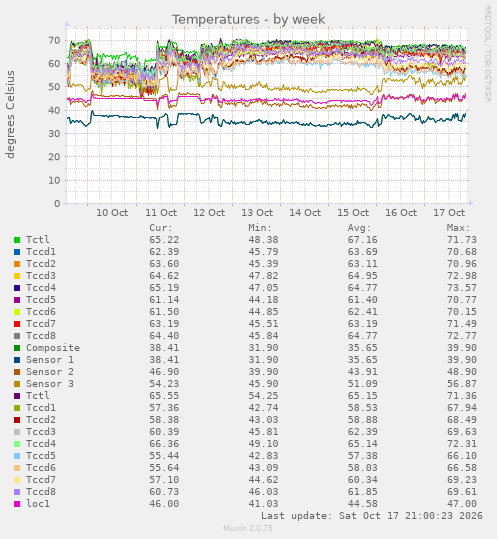The image size is (497, 539).
Task: Click the value 57.38 in Avg column
Action: (363, 456)
